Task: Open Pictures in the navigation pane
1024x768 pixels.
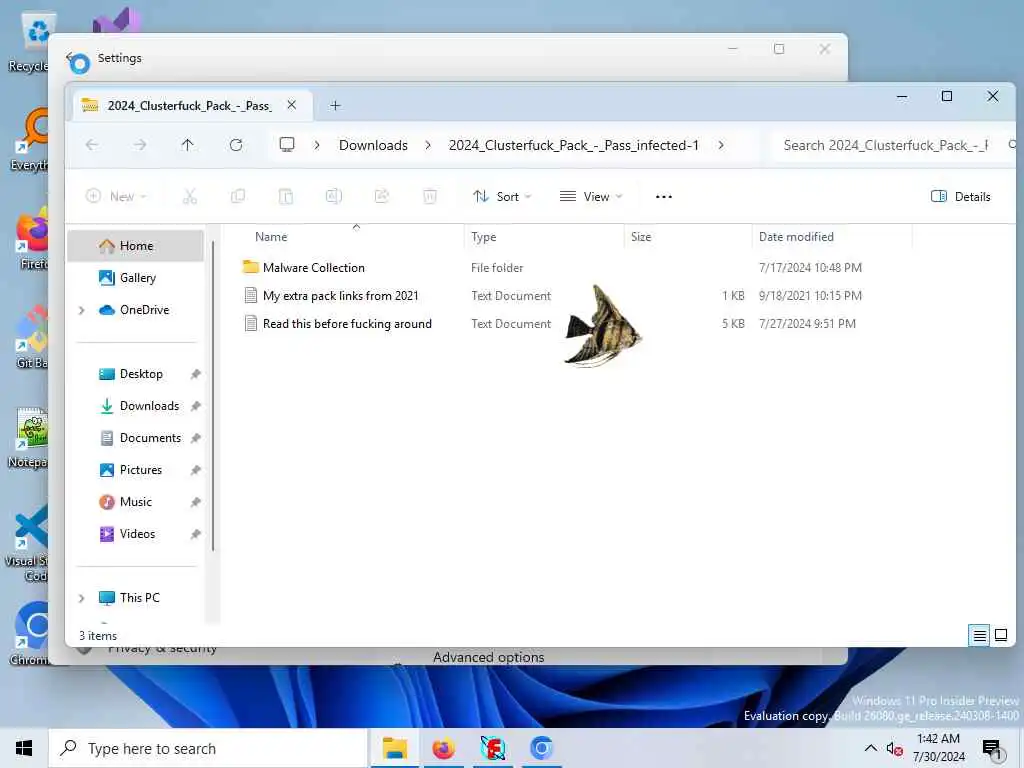Action: click(x=140, y=470)
